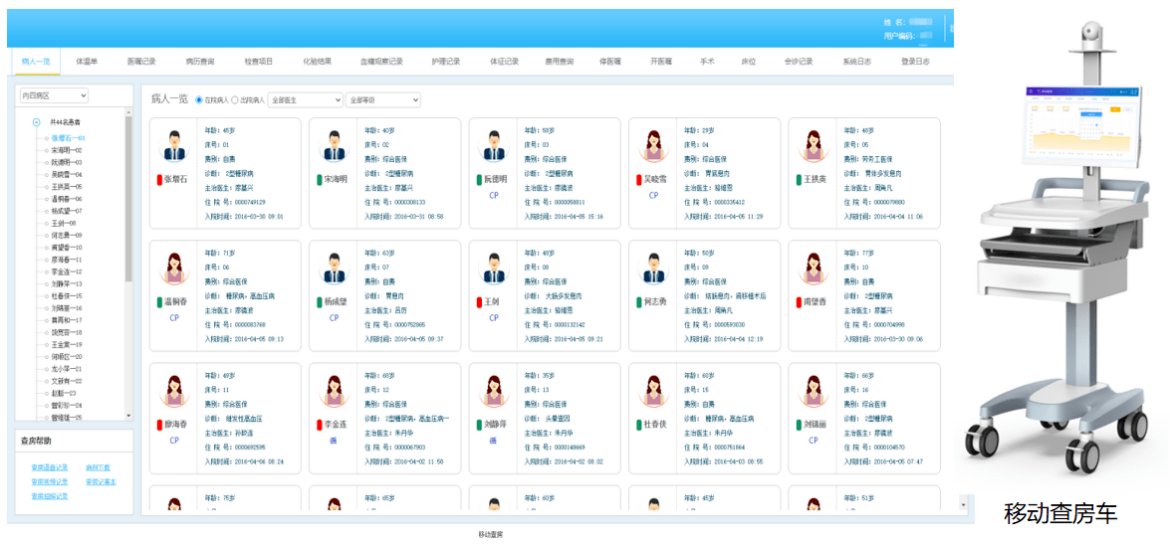
Task: Click the red status marker on bed 12 card
Action: point(319,425)
